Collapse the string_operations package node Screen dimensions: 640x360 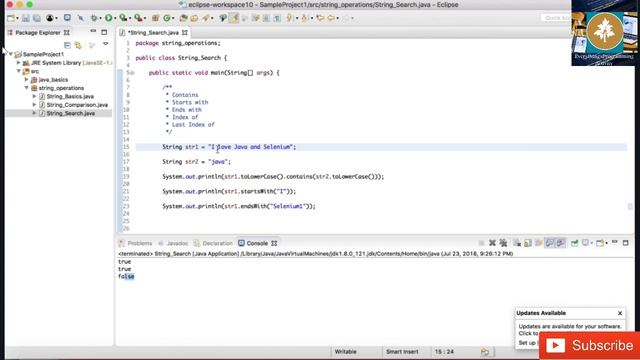[27, 88]
